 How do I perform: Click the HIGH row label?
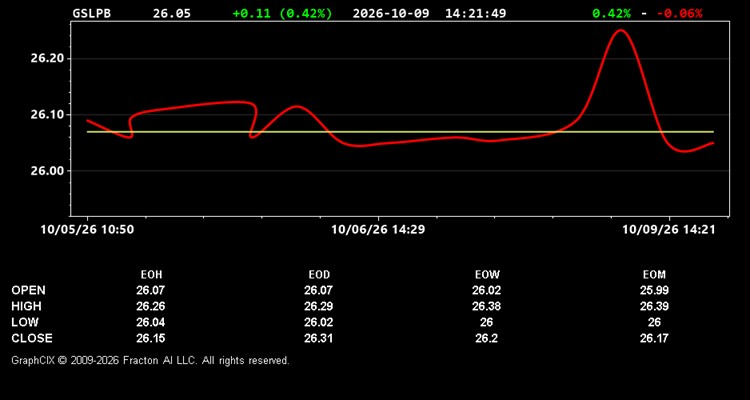(x=26, y=306)
